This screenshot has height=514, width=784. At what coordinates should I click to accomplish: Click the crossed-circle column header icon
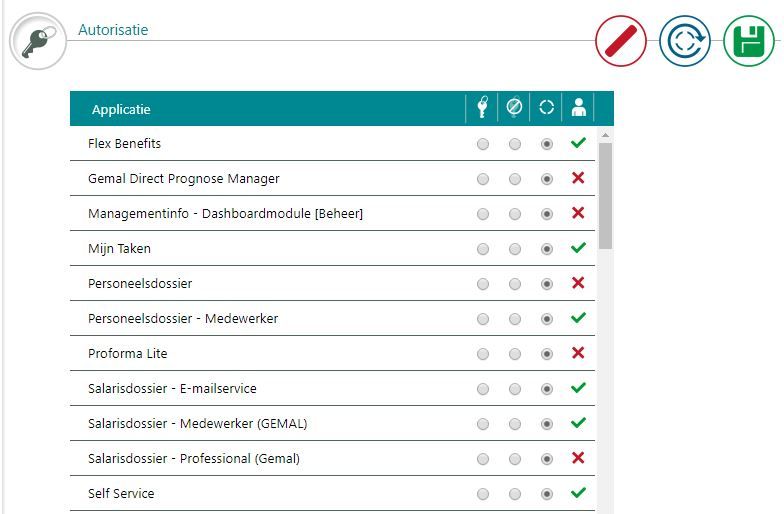[514, 108]
